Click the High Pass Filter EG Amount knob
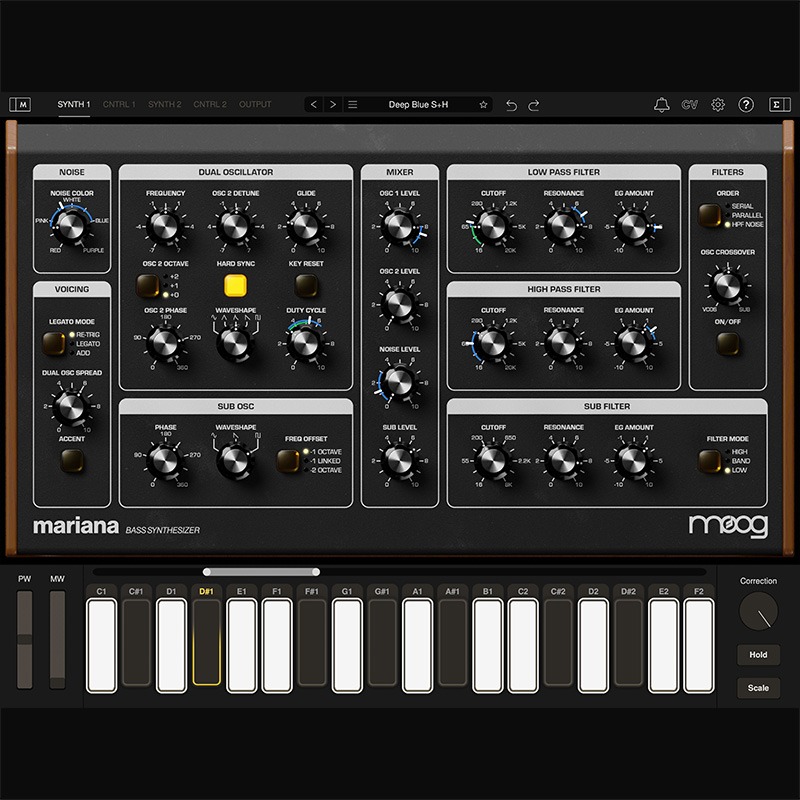The height and width of the screenshot is (800, 800). point(633,343)
